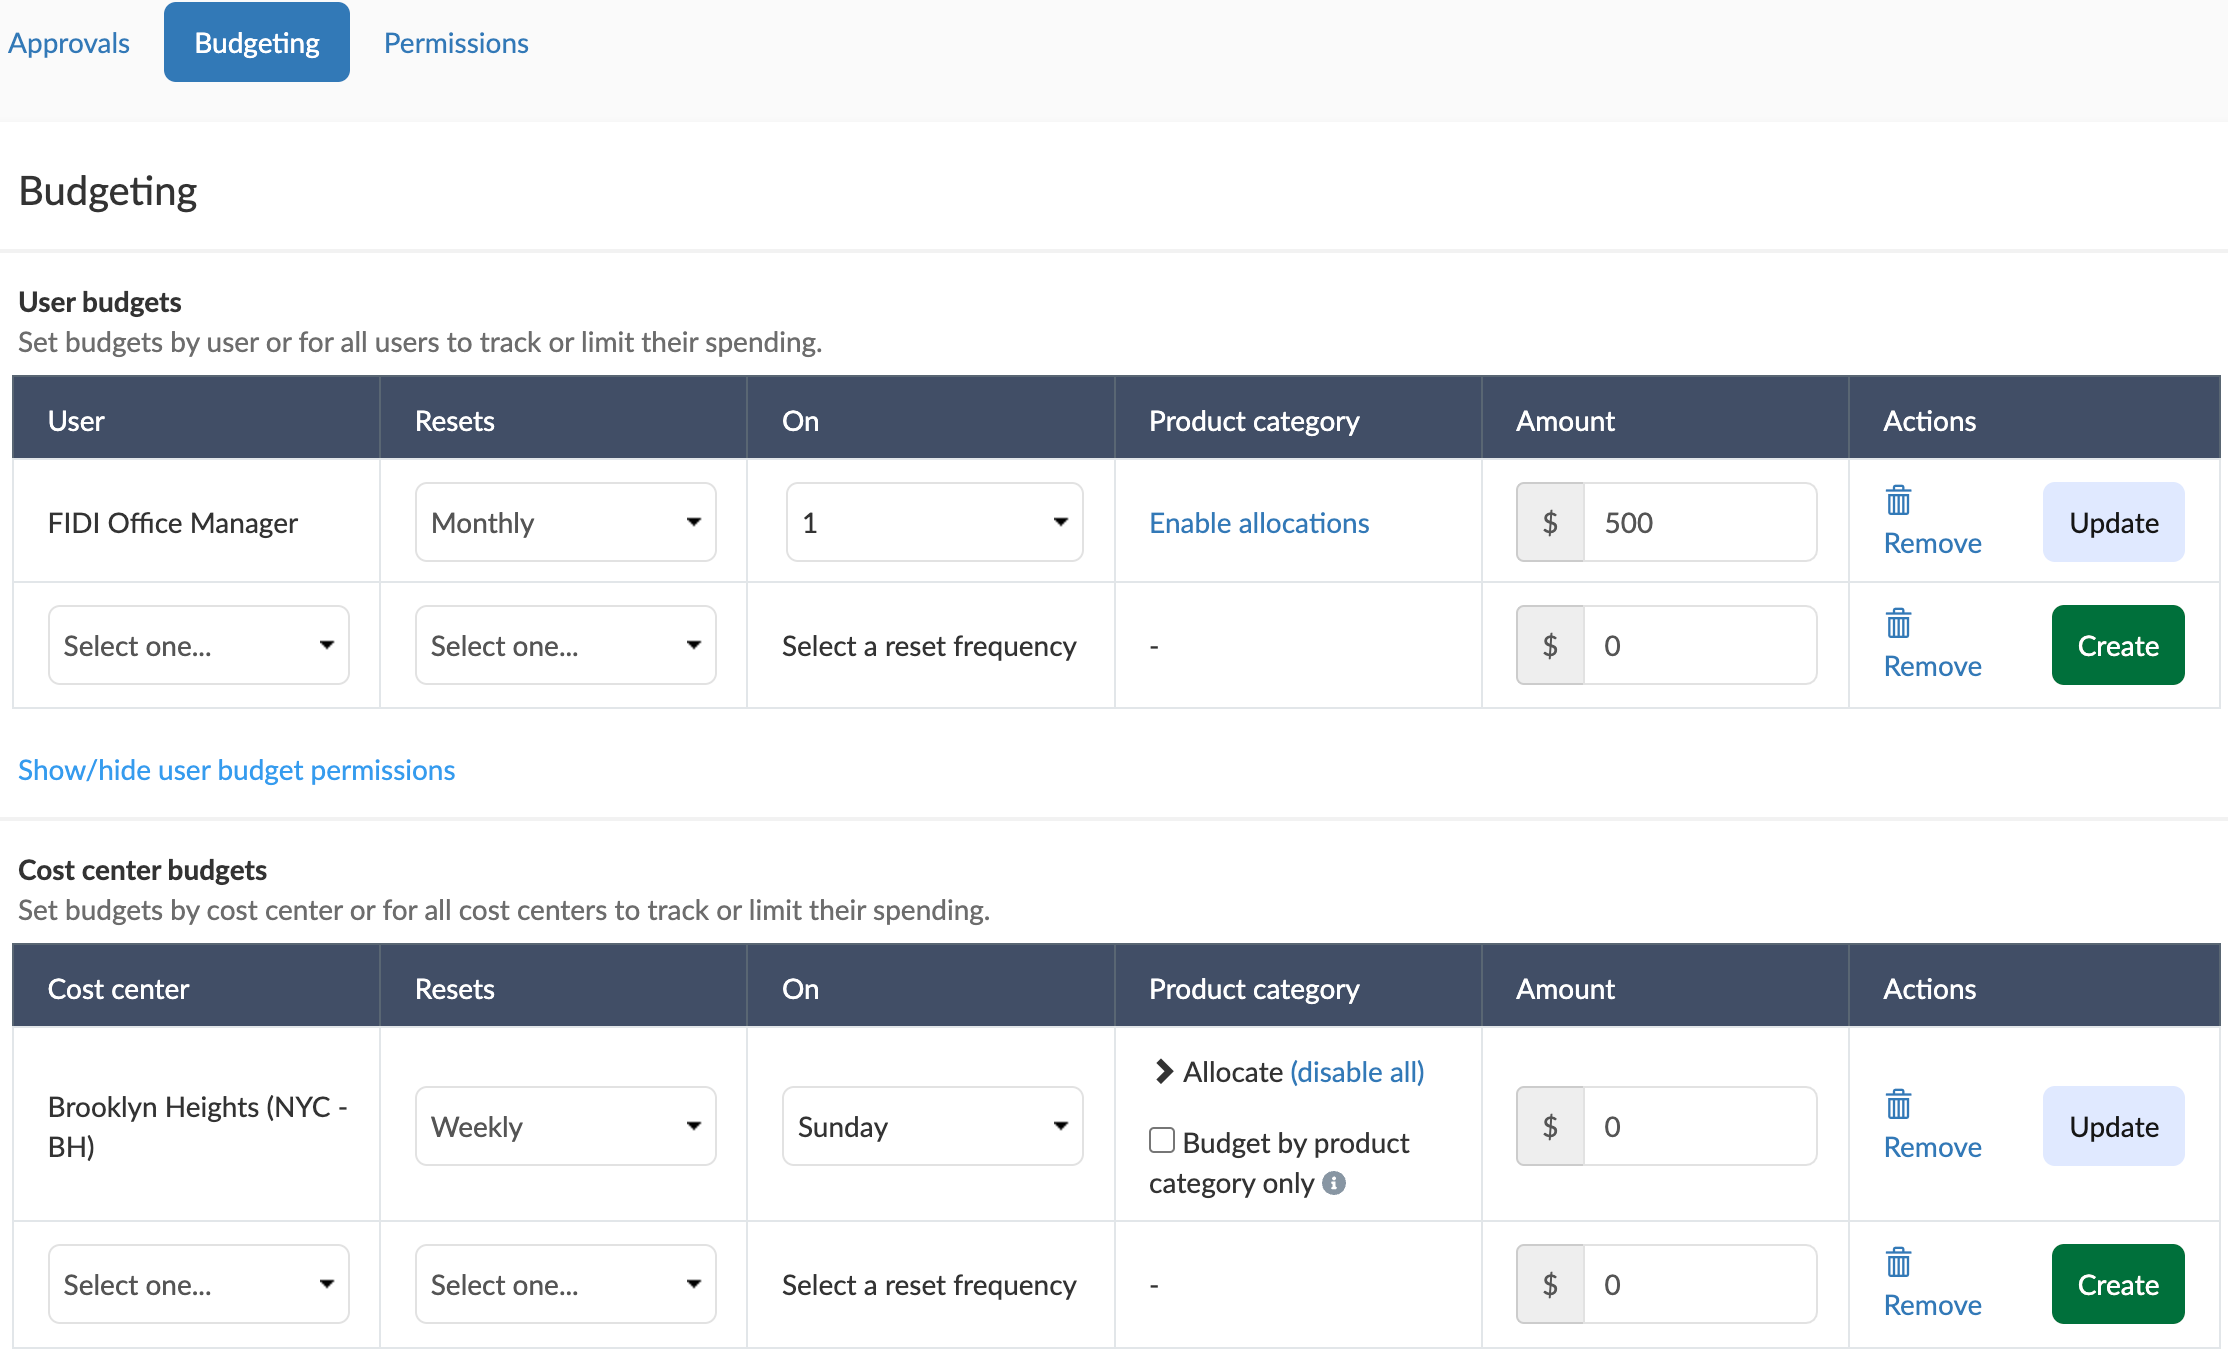Open the day dropdown showing 1
Viewport: 2228px width, 1350px height.
tap(934, 522)
